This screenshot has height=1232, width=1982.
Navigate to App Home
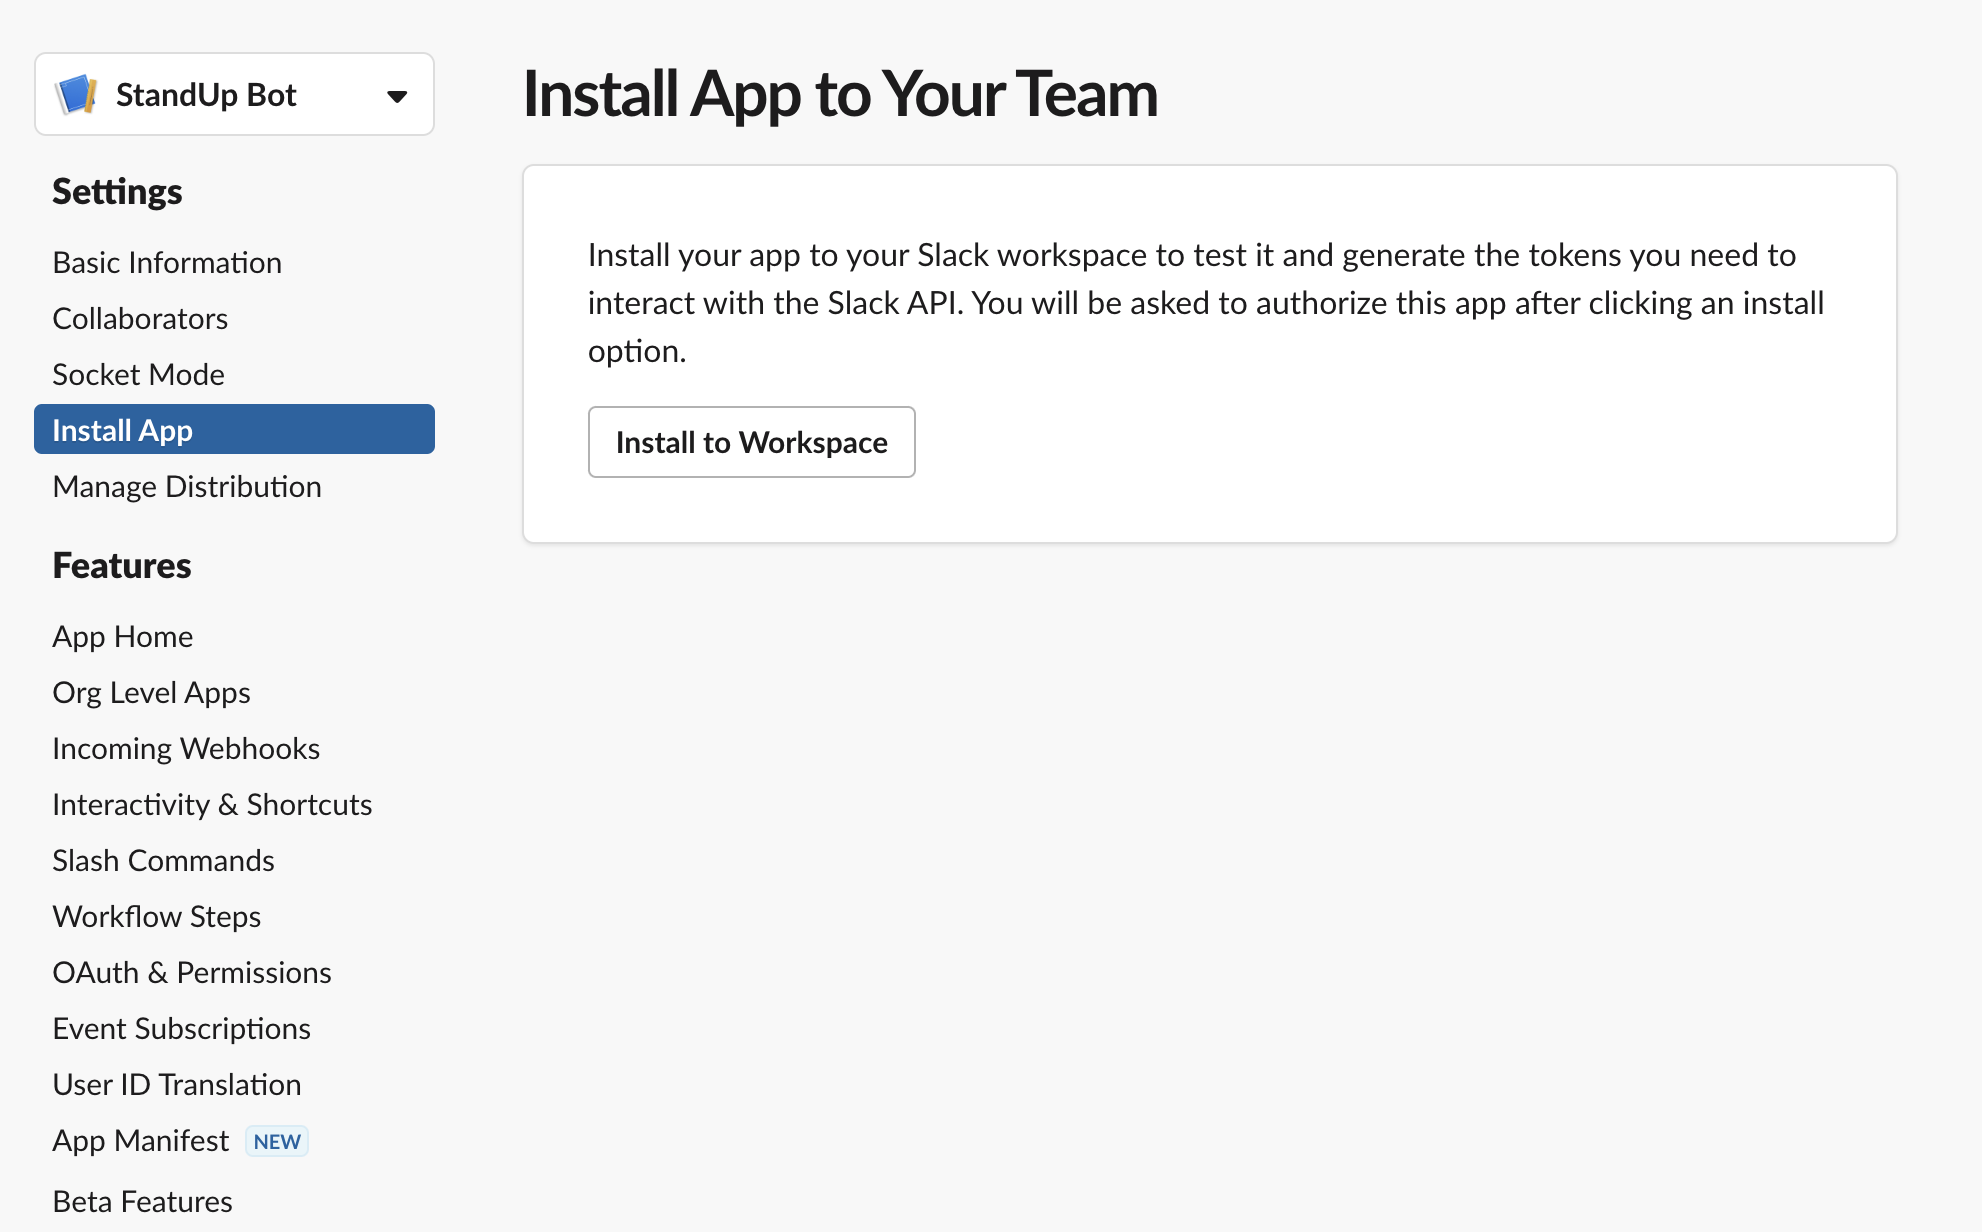click(x=122, y=636)
